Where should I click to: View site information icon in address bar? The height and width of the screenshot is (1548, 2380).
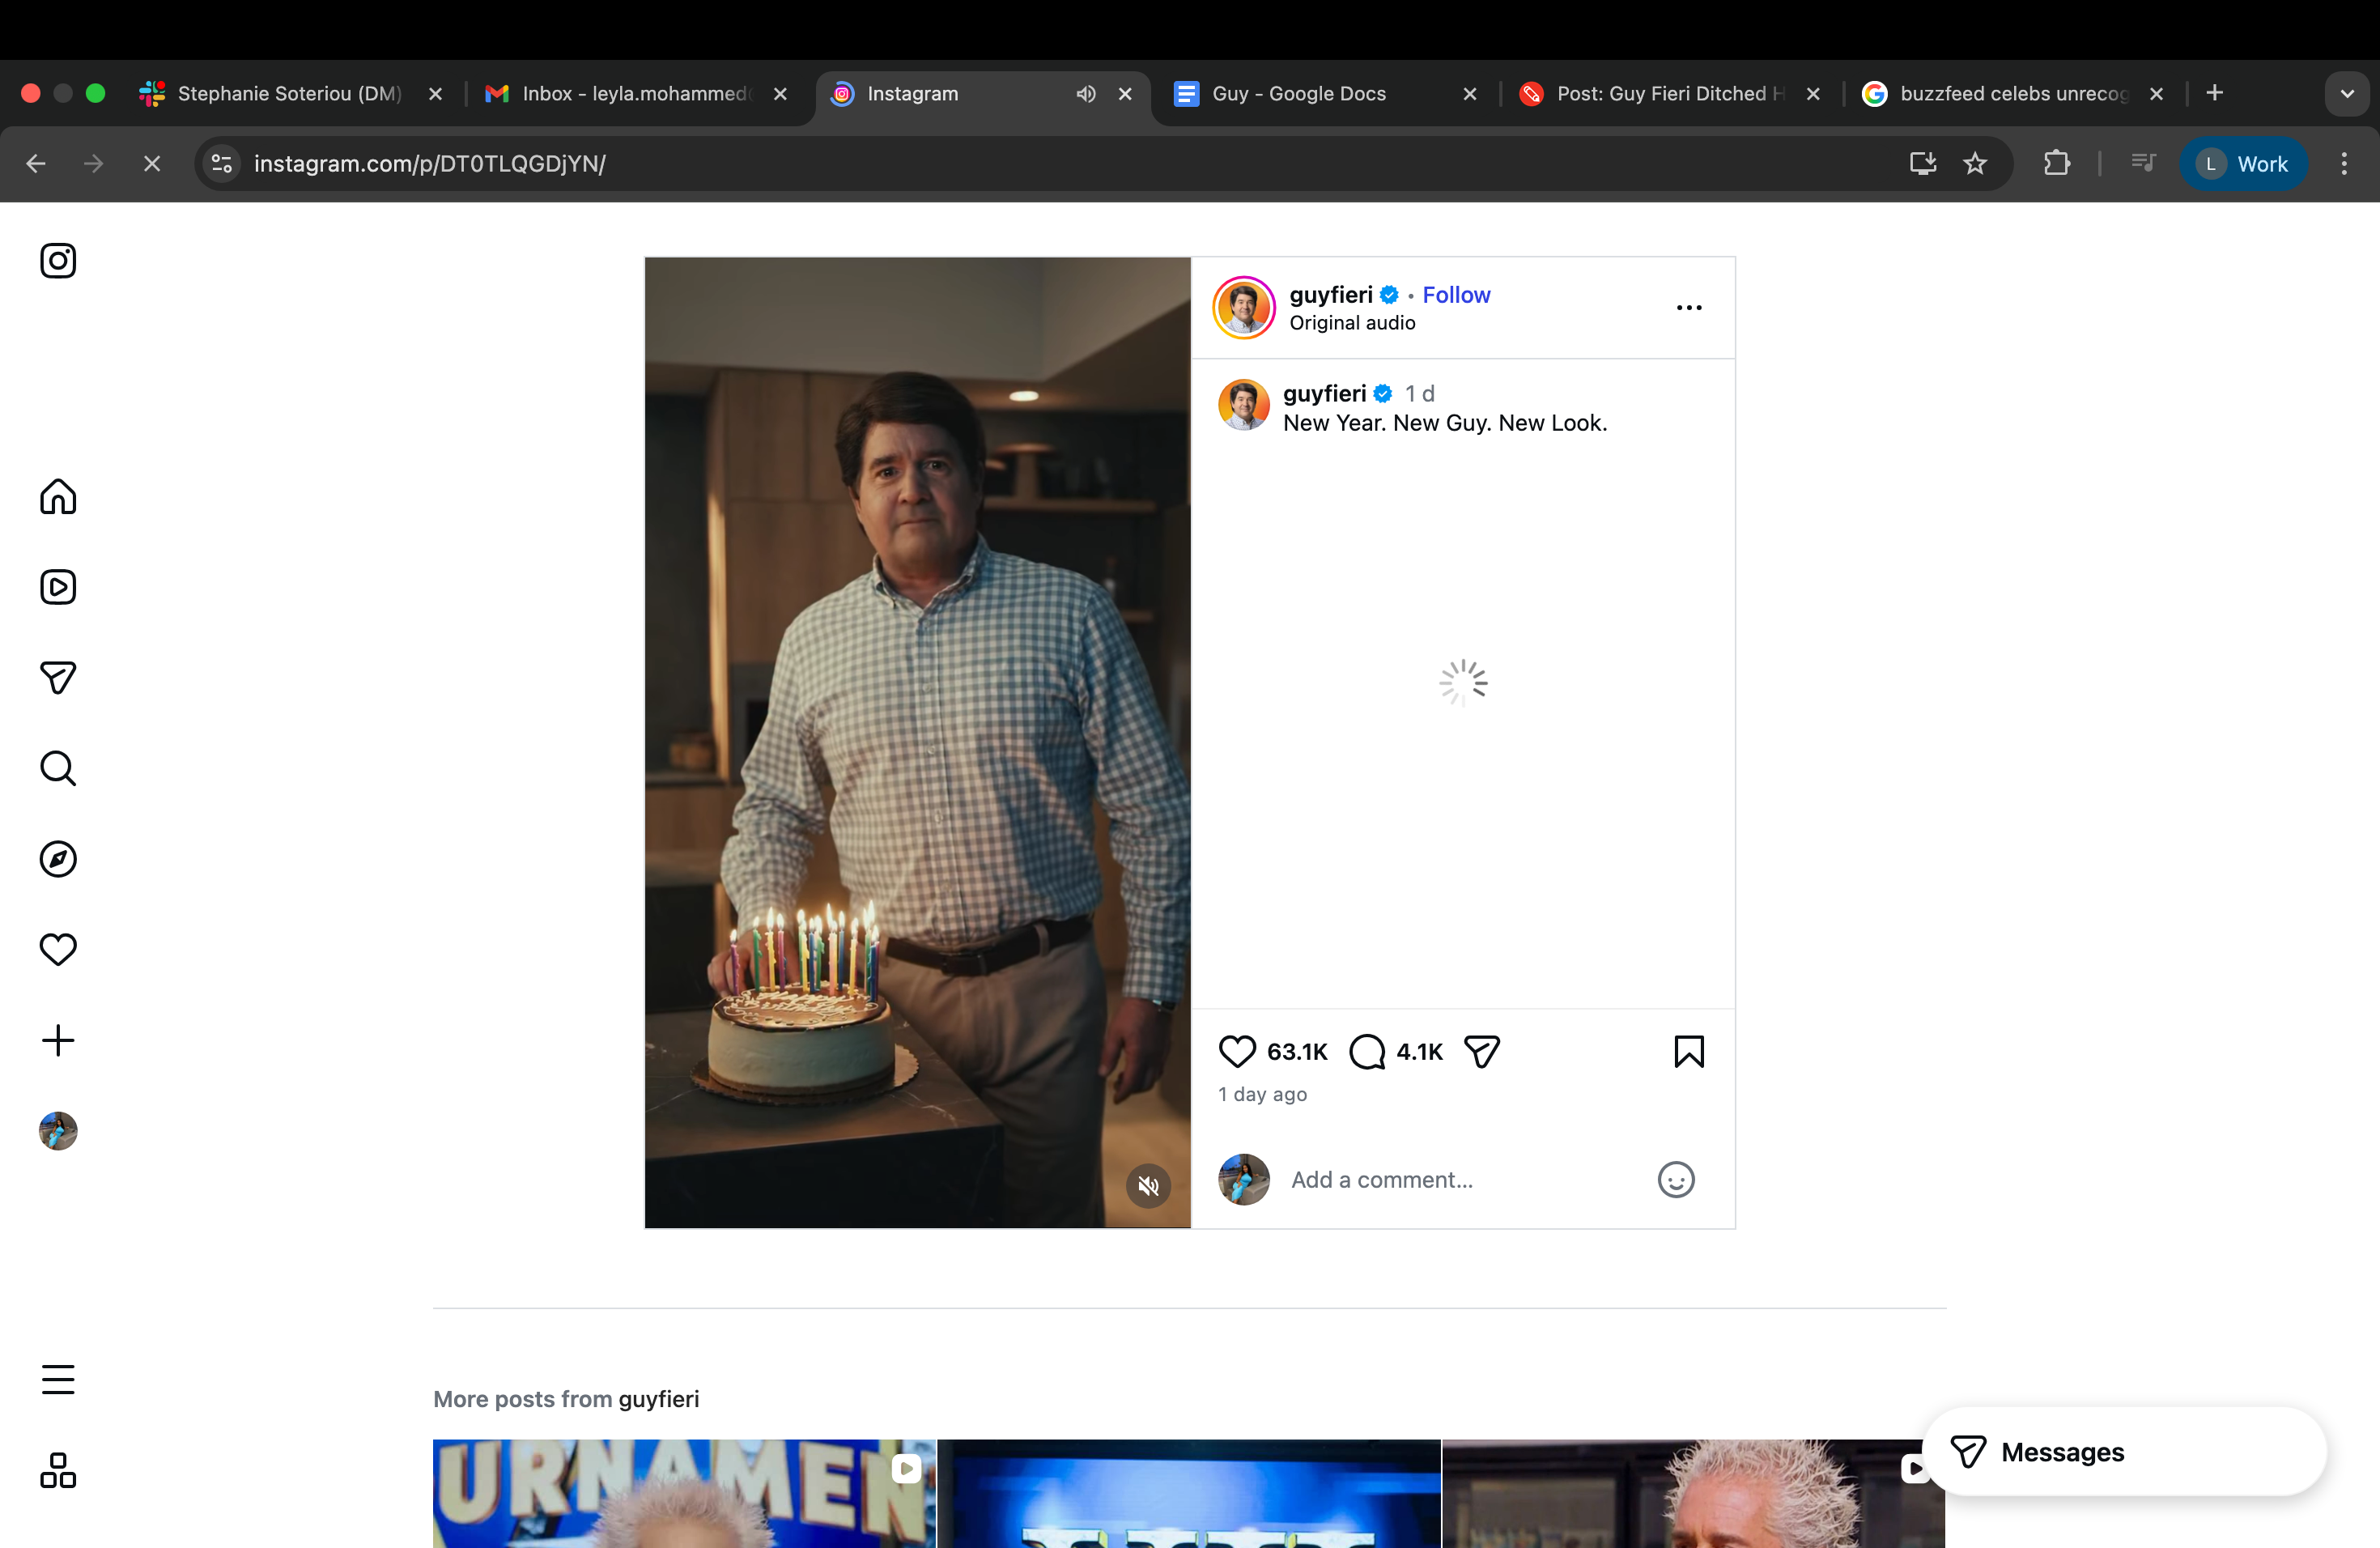(222, 164)
